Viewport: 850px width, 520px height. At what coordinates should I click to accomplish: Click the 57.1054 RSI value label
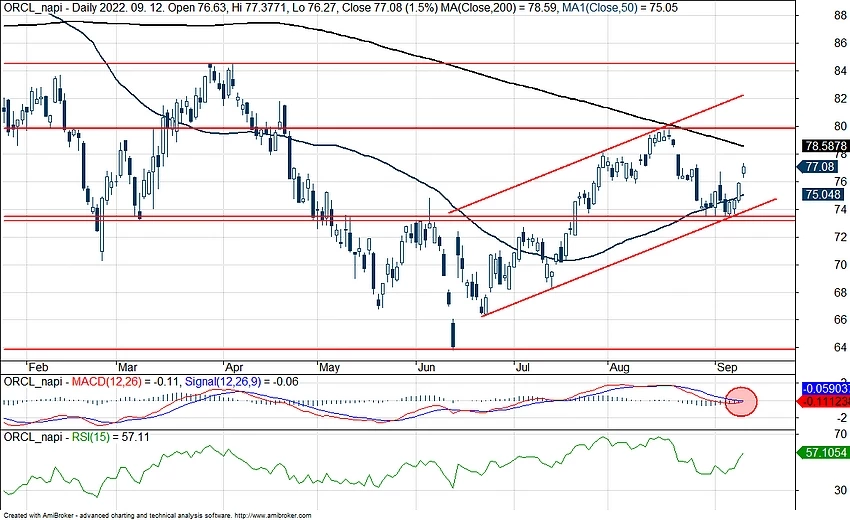822,452
